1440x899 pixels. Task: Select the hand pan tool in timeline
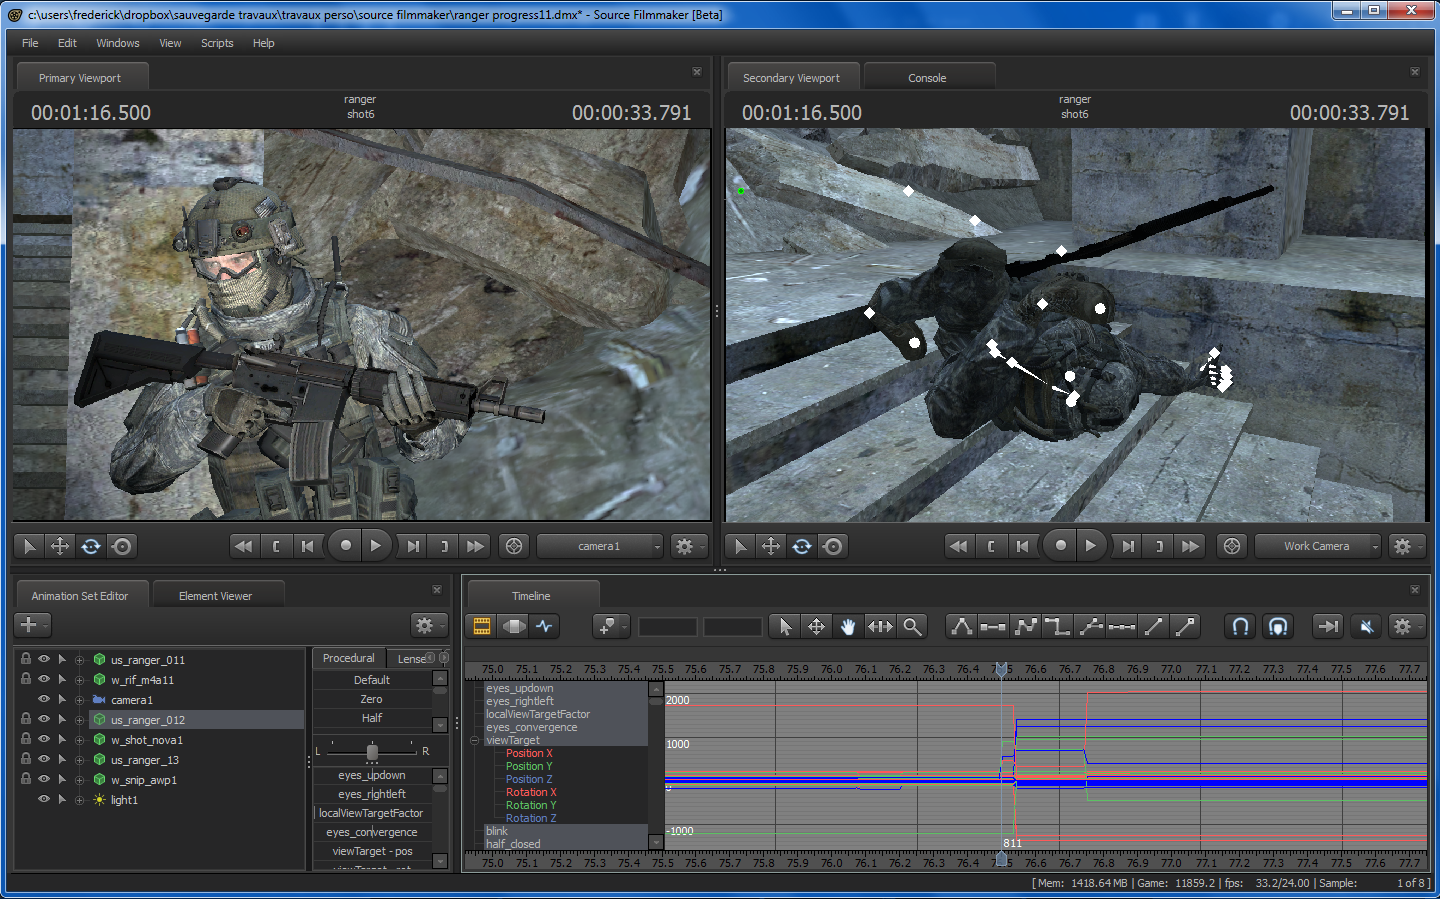coord(848,626)
